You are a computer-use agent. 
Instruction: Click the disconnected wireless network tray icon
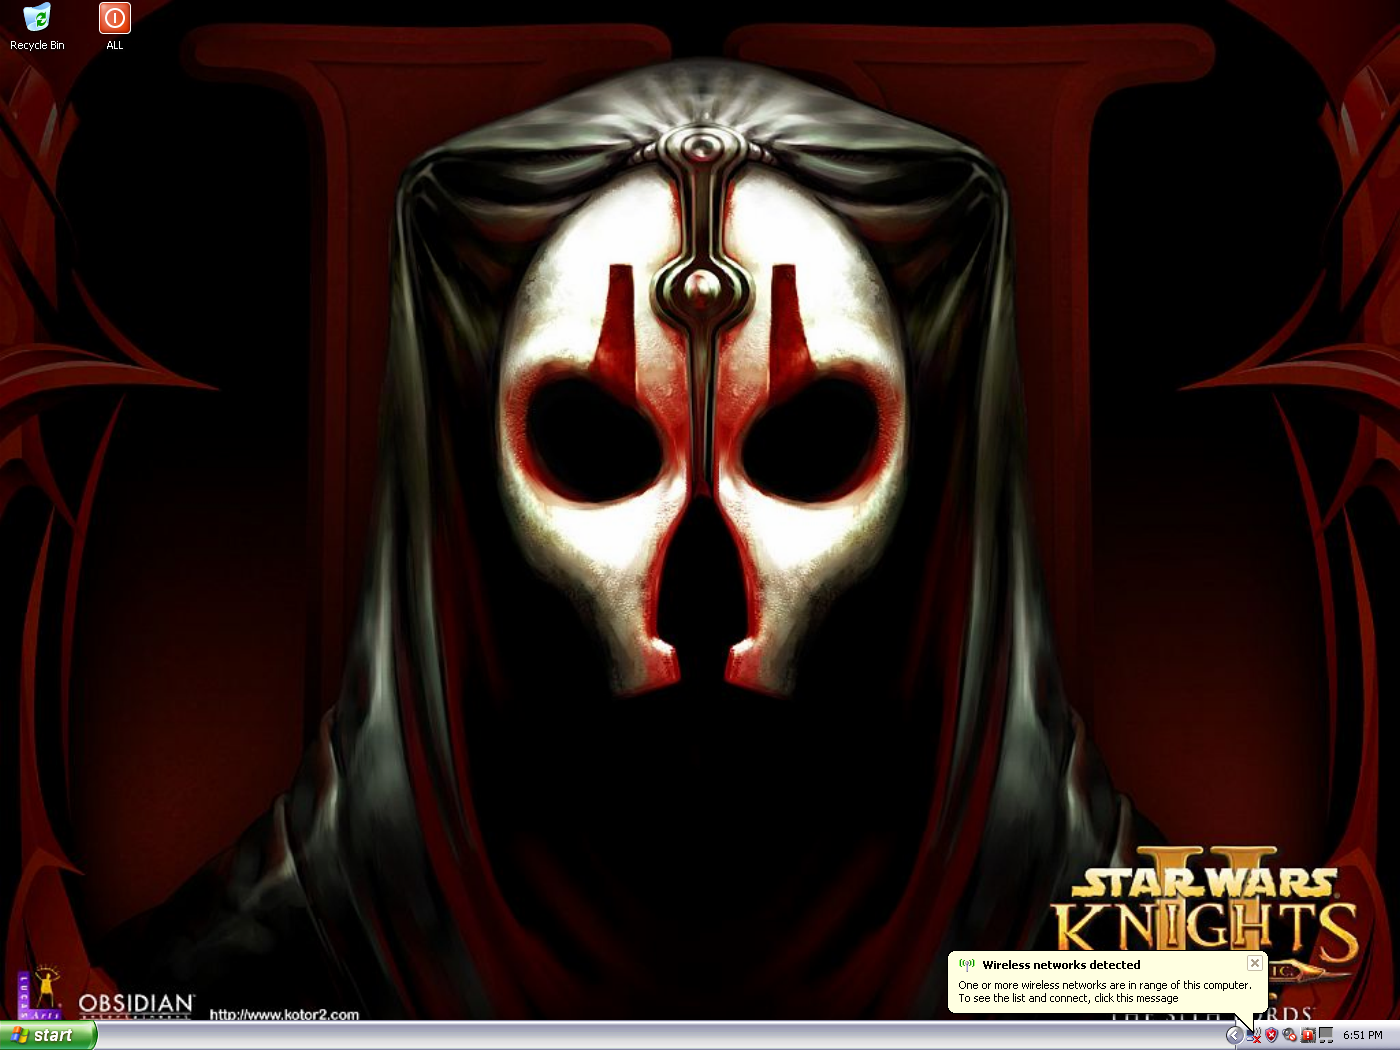(1255, 1036)
